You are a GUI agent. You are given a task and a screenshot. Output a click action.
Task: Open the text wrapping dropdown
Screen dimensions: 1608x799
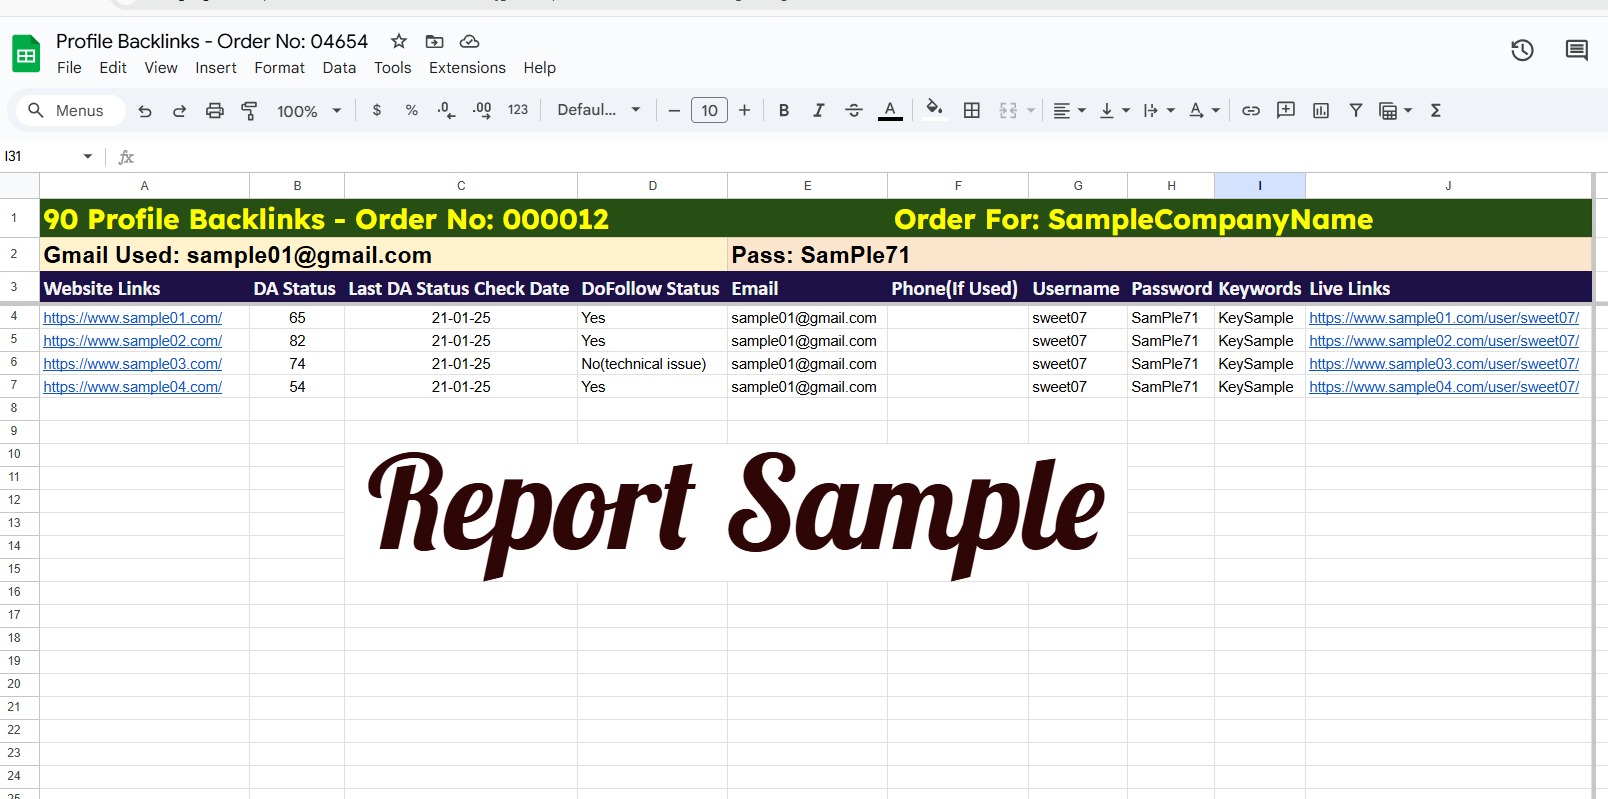pyautogui.click(x=1158, y=110)
